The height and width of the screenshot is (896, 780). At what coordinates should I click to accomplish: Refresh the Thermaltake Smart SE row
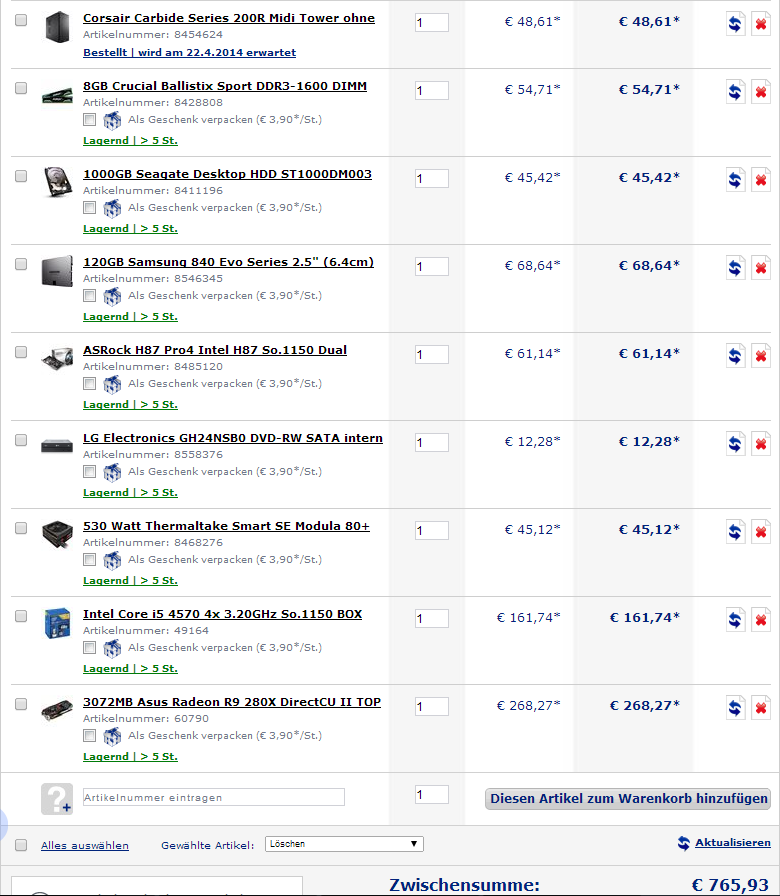(x=735, y=532)
